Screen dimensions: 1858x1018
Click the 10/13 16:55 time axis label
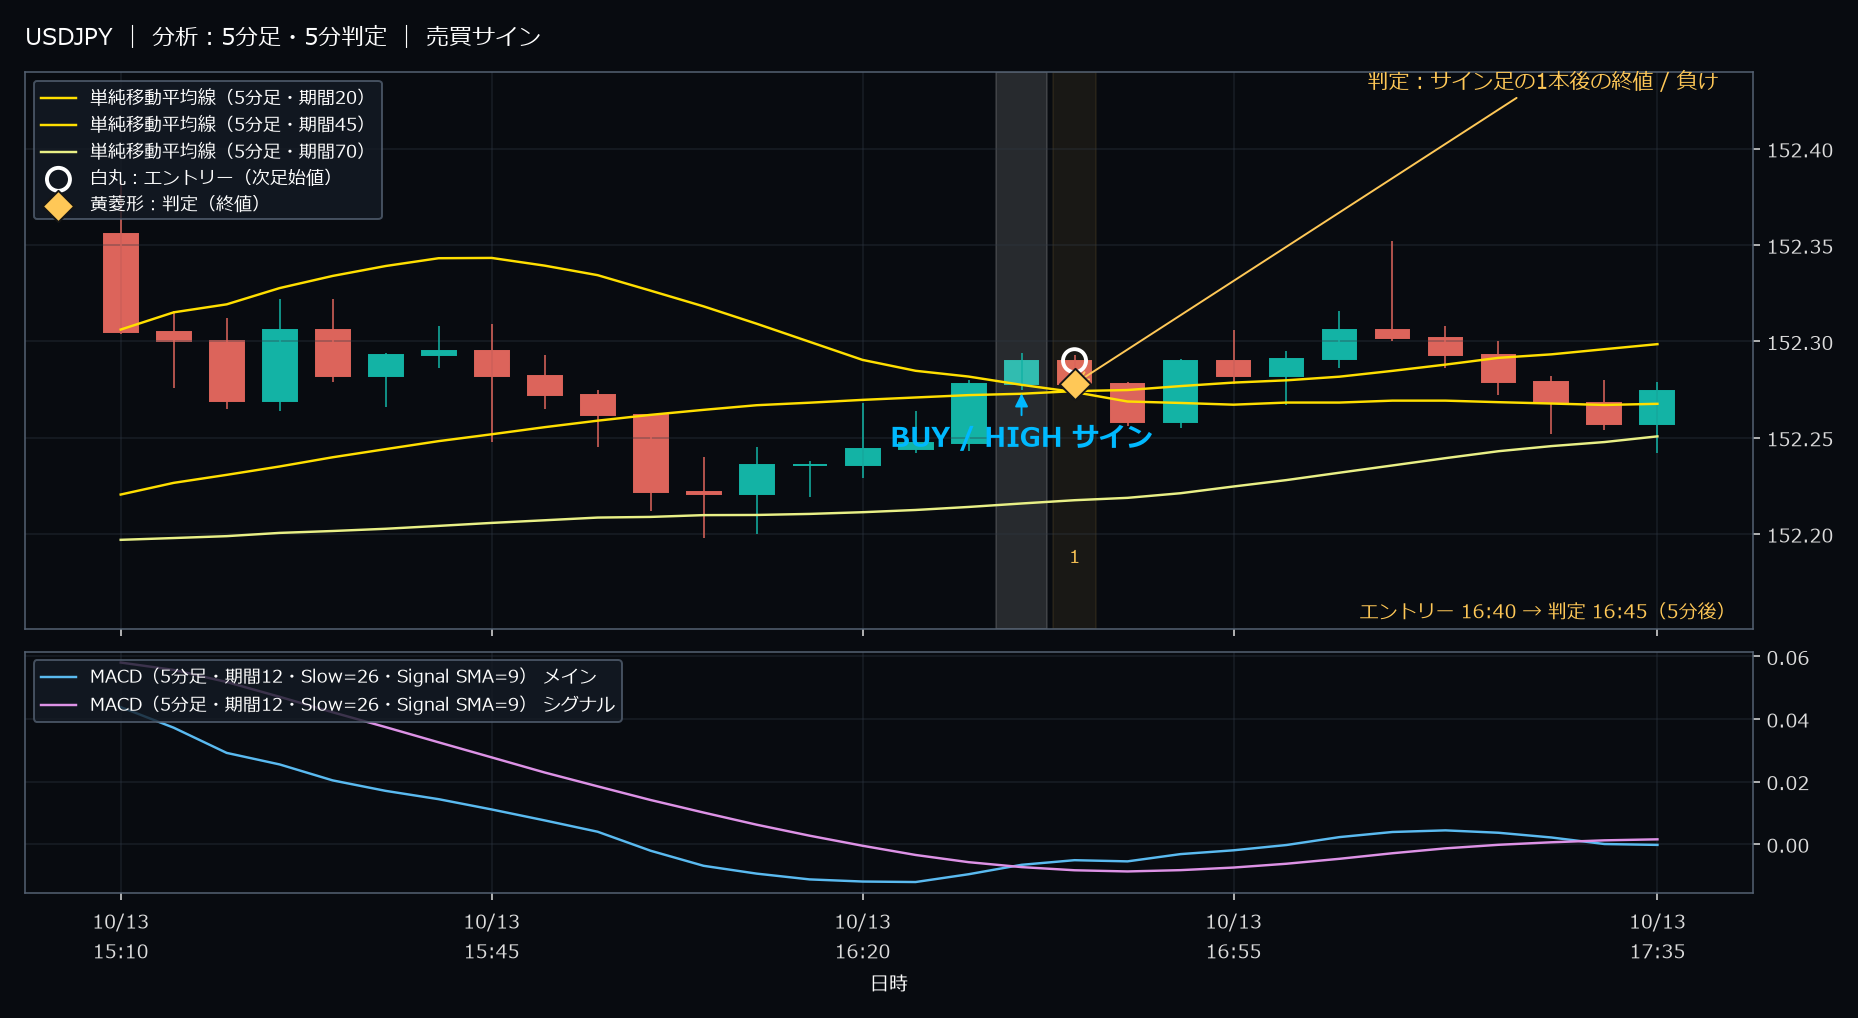(x=1234, y=937)
